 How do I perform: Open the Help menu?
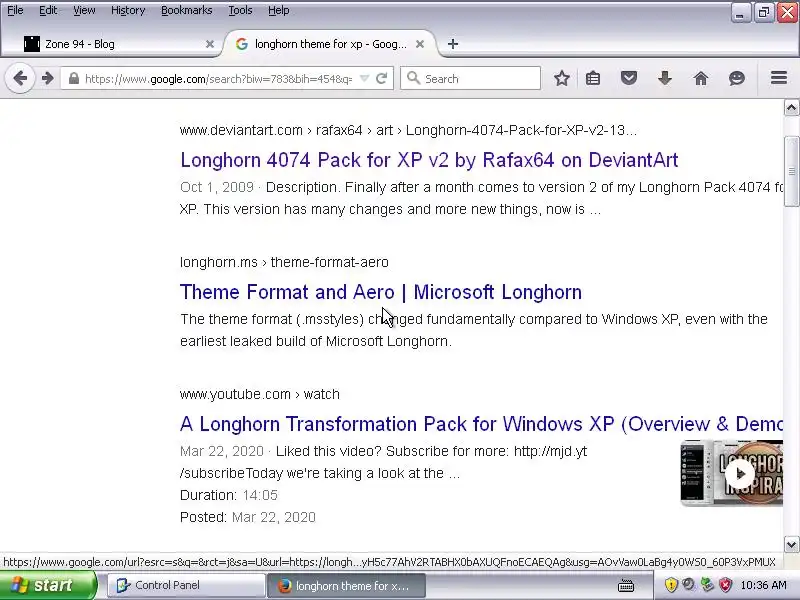(279, 10)
